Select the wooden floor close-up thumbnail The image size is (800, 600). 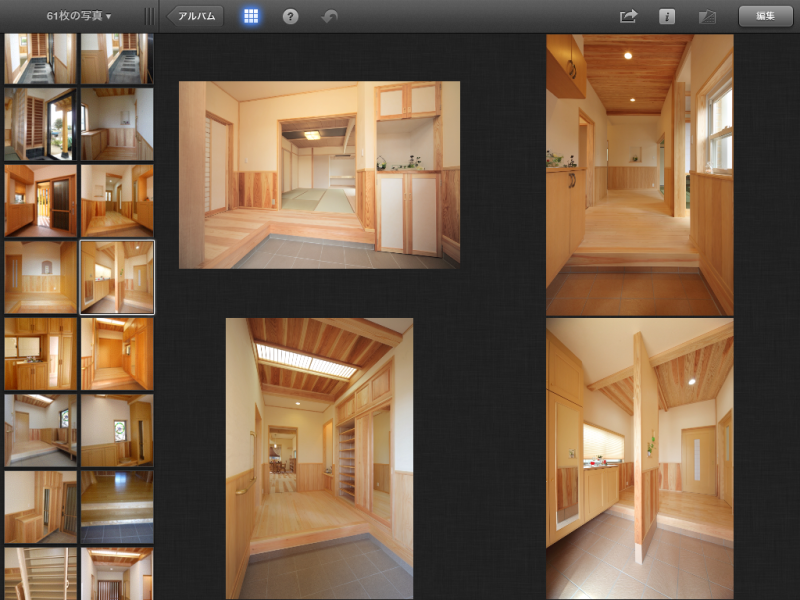point(117,507)
